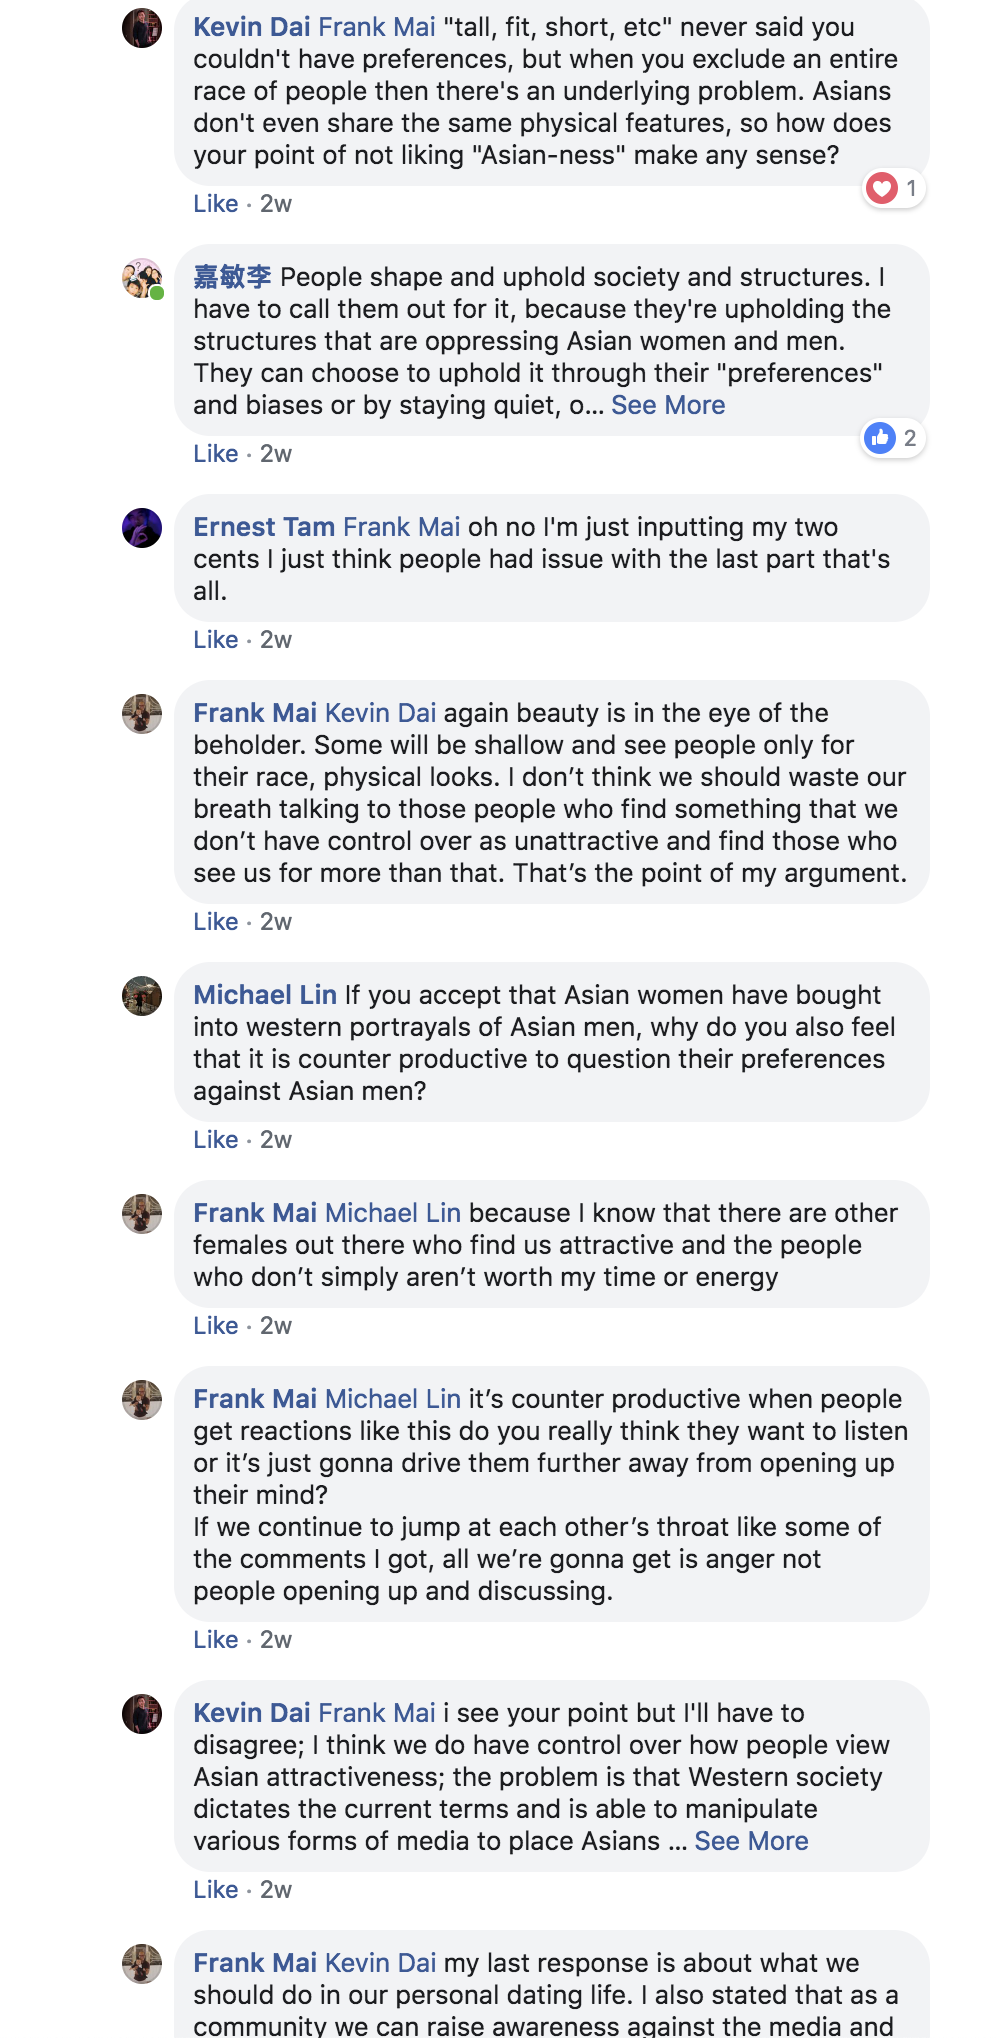Viewport: 996px width, 2038px height.
Task: Like Ernest Tam's two cents comment
Action: coord(215,639)
